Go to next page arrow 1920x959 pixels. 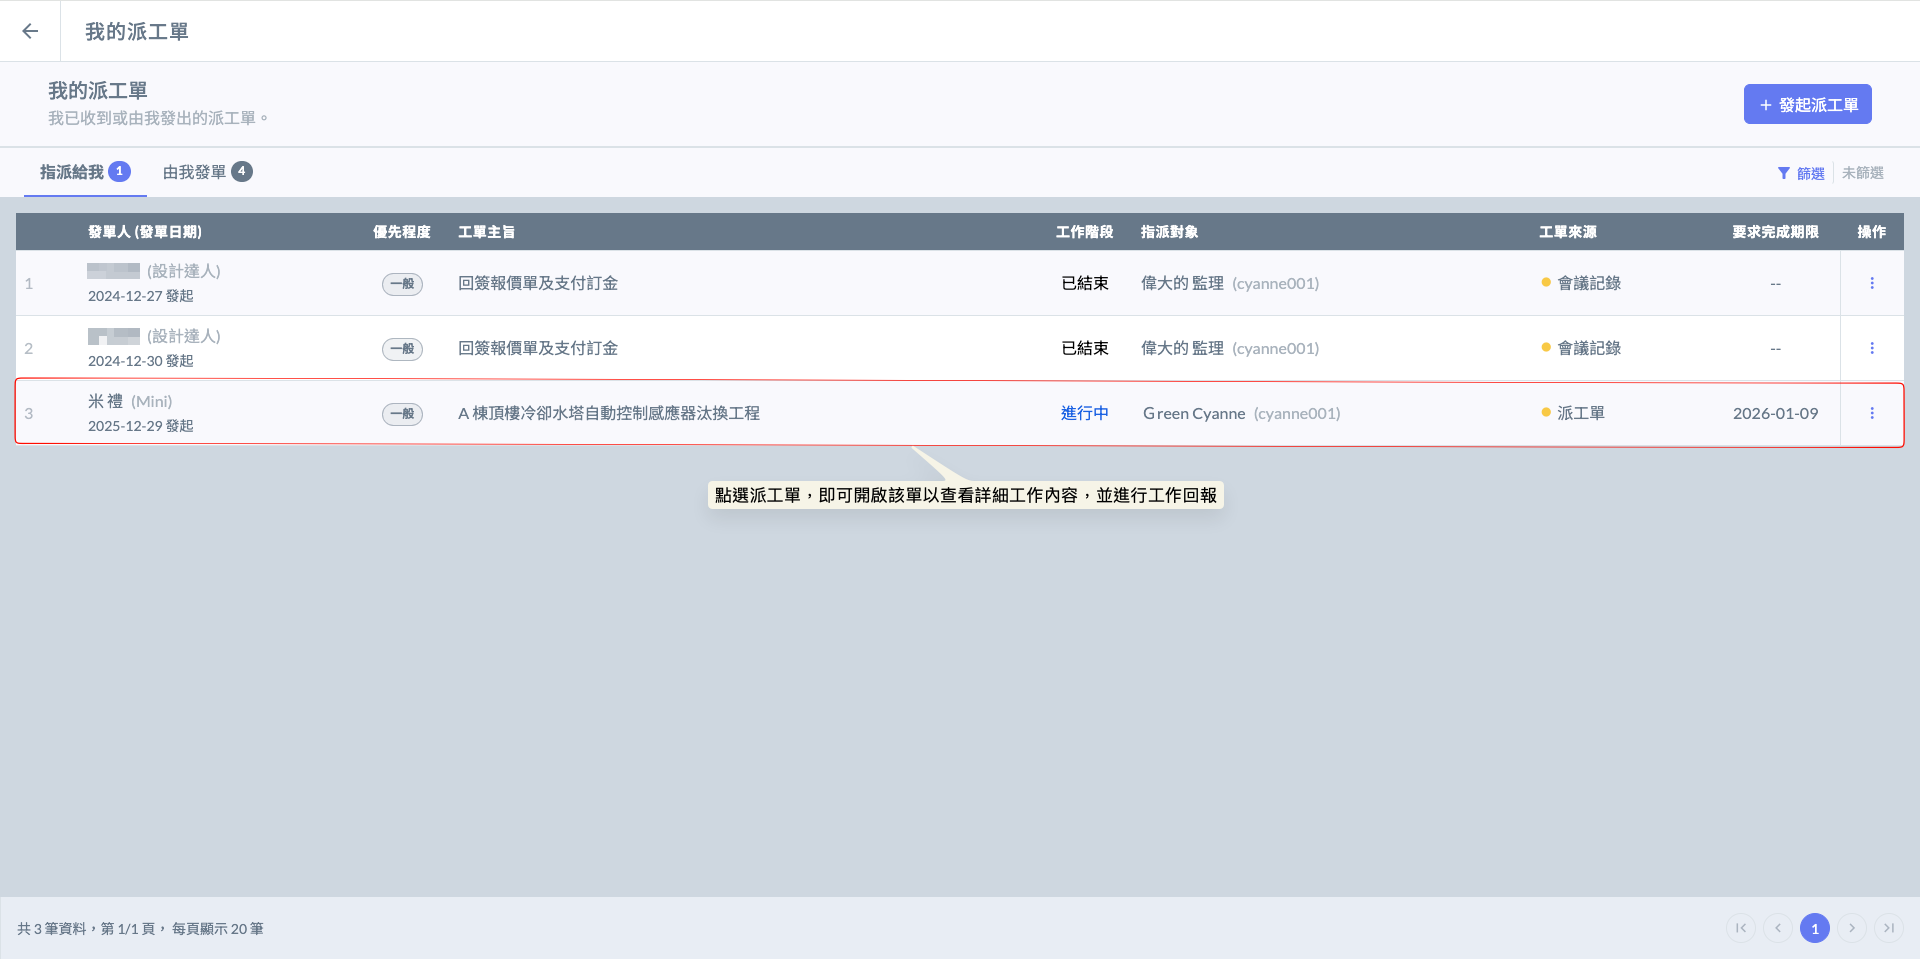coord(1852,928)
